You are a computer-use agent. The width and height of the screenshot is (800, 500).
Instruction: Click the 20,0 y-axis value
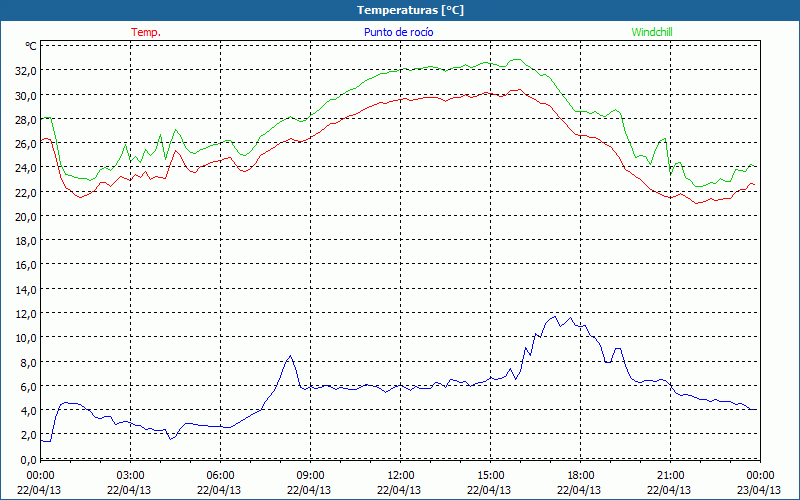click(x=26, y=217)
